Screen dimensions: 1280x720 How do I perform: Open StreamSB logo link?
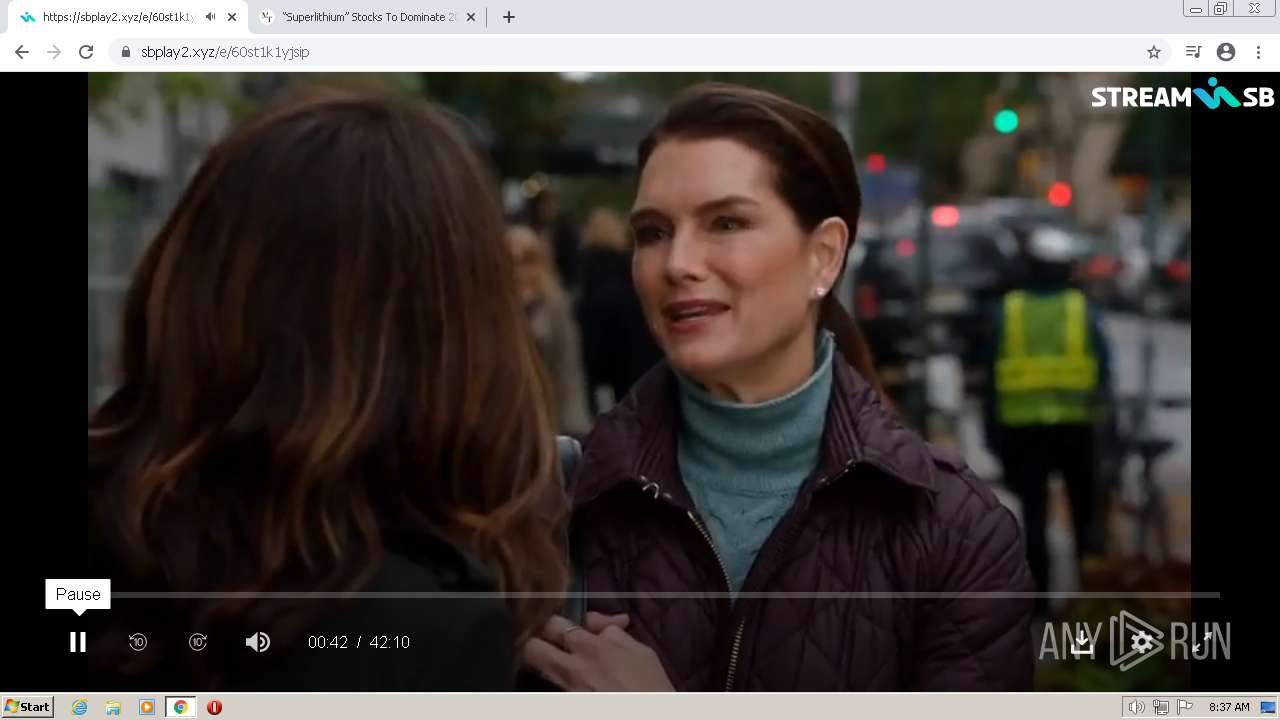point(1182,95)
